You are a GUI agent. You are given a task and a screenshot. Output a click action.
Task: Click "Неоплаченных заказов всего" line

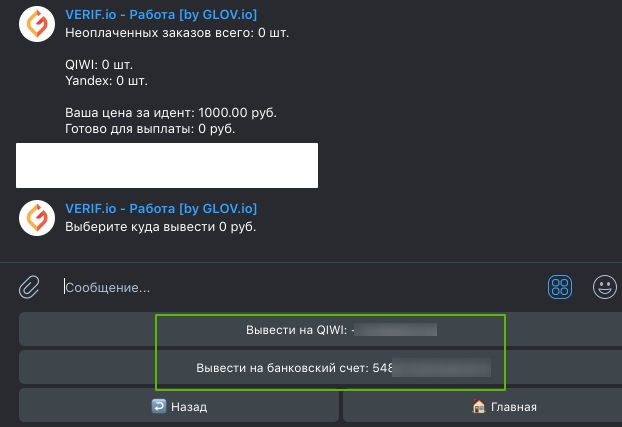[177, 33]
